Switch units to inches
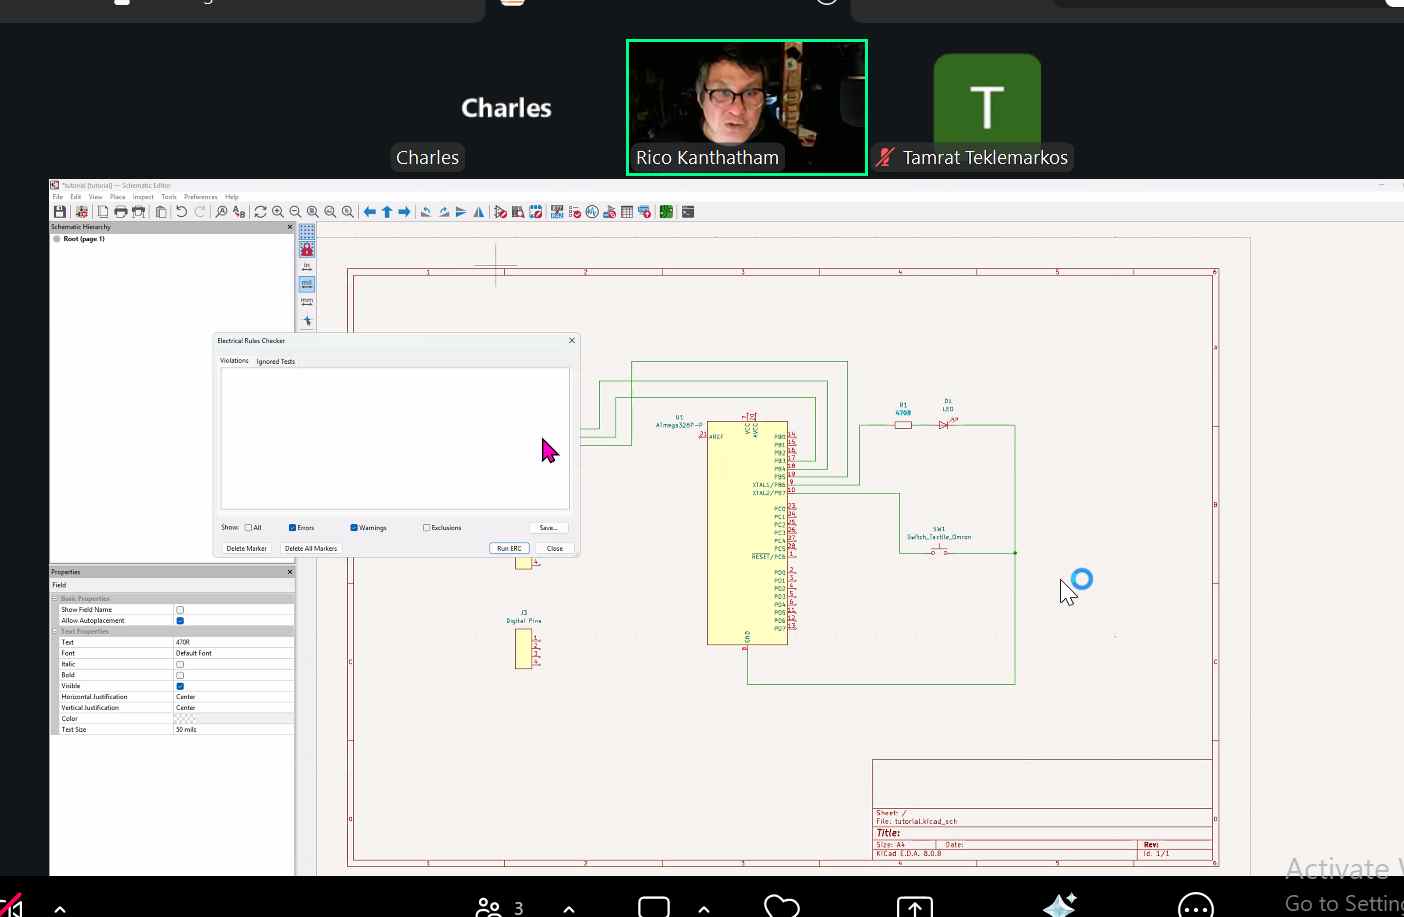 (x=307, y=266)
